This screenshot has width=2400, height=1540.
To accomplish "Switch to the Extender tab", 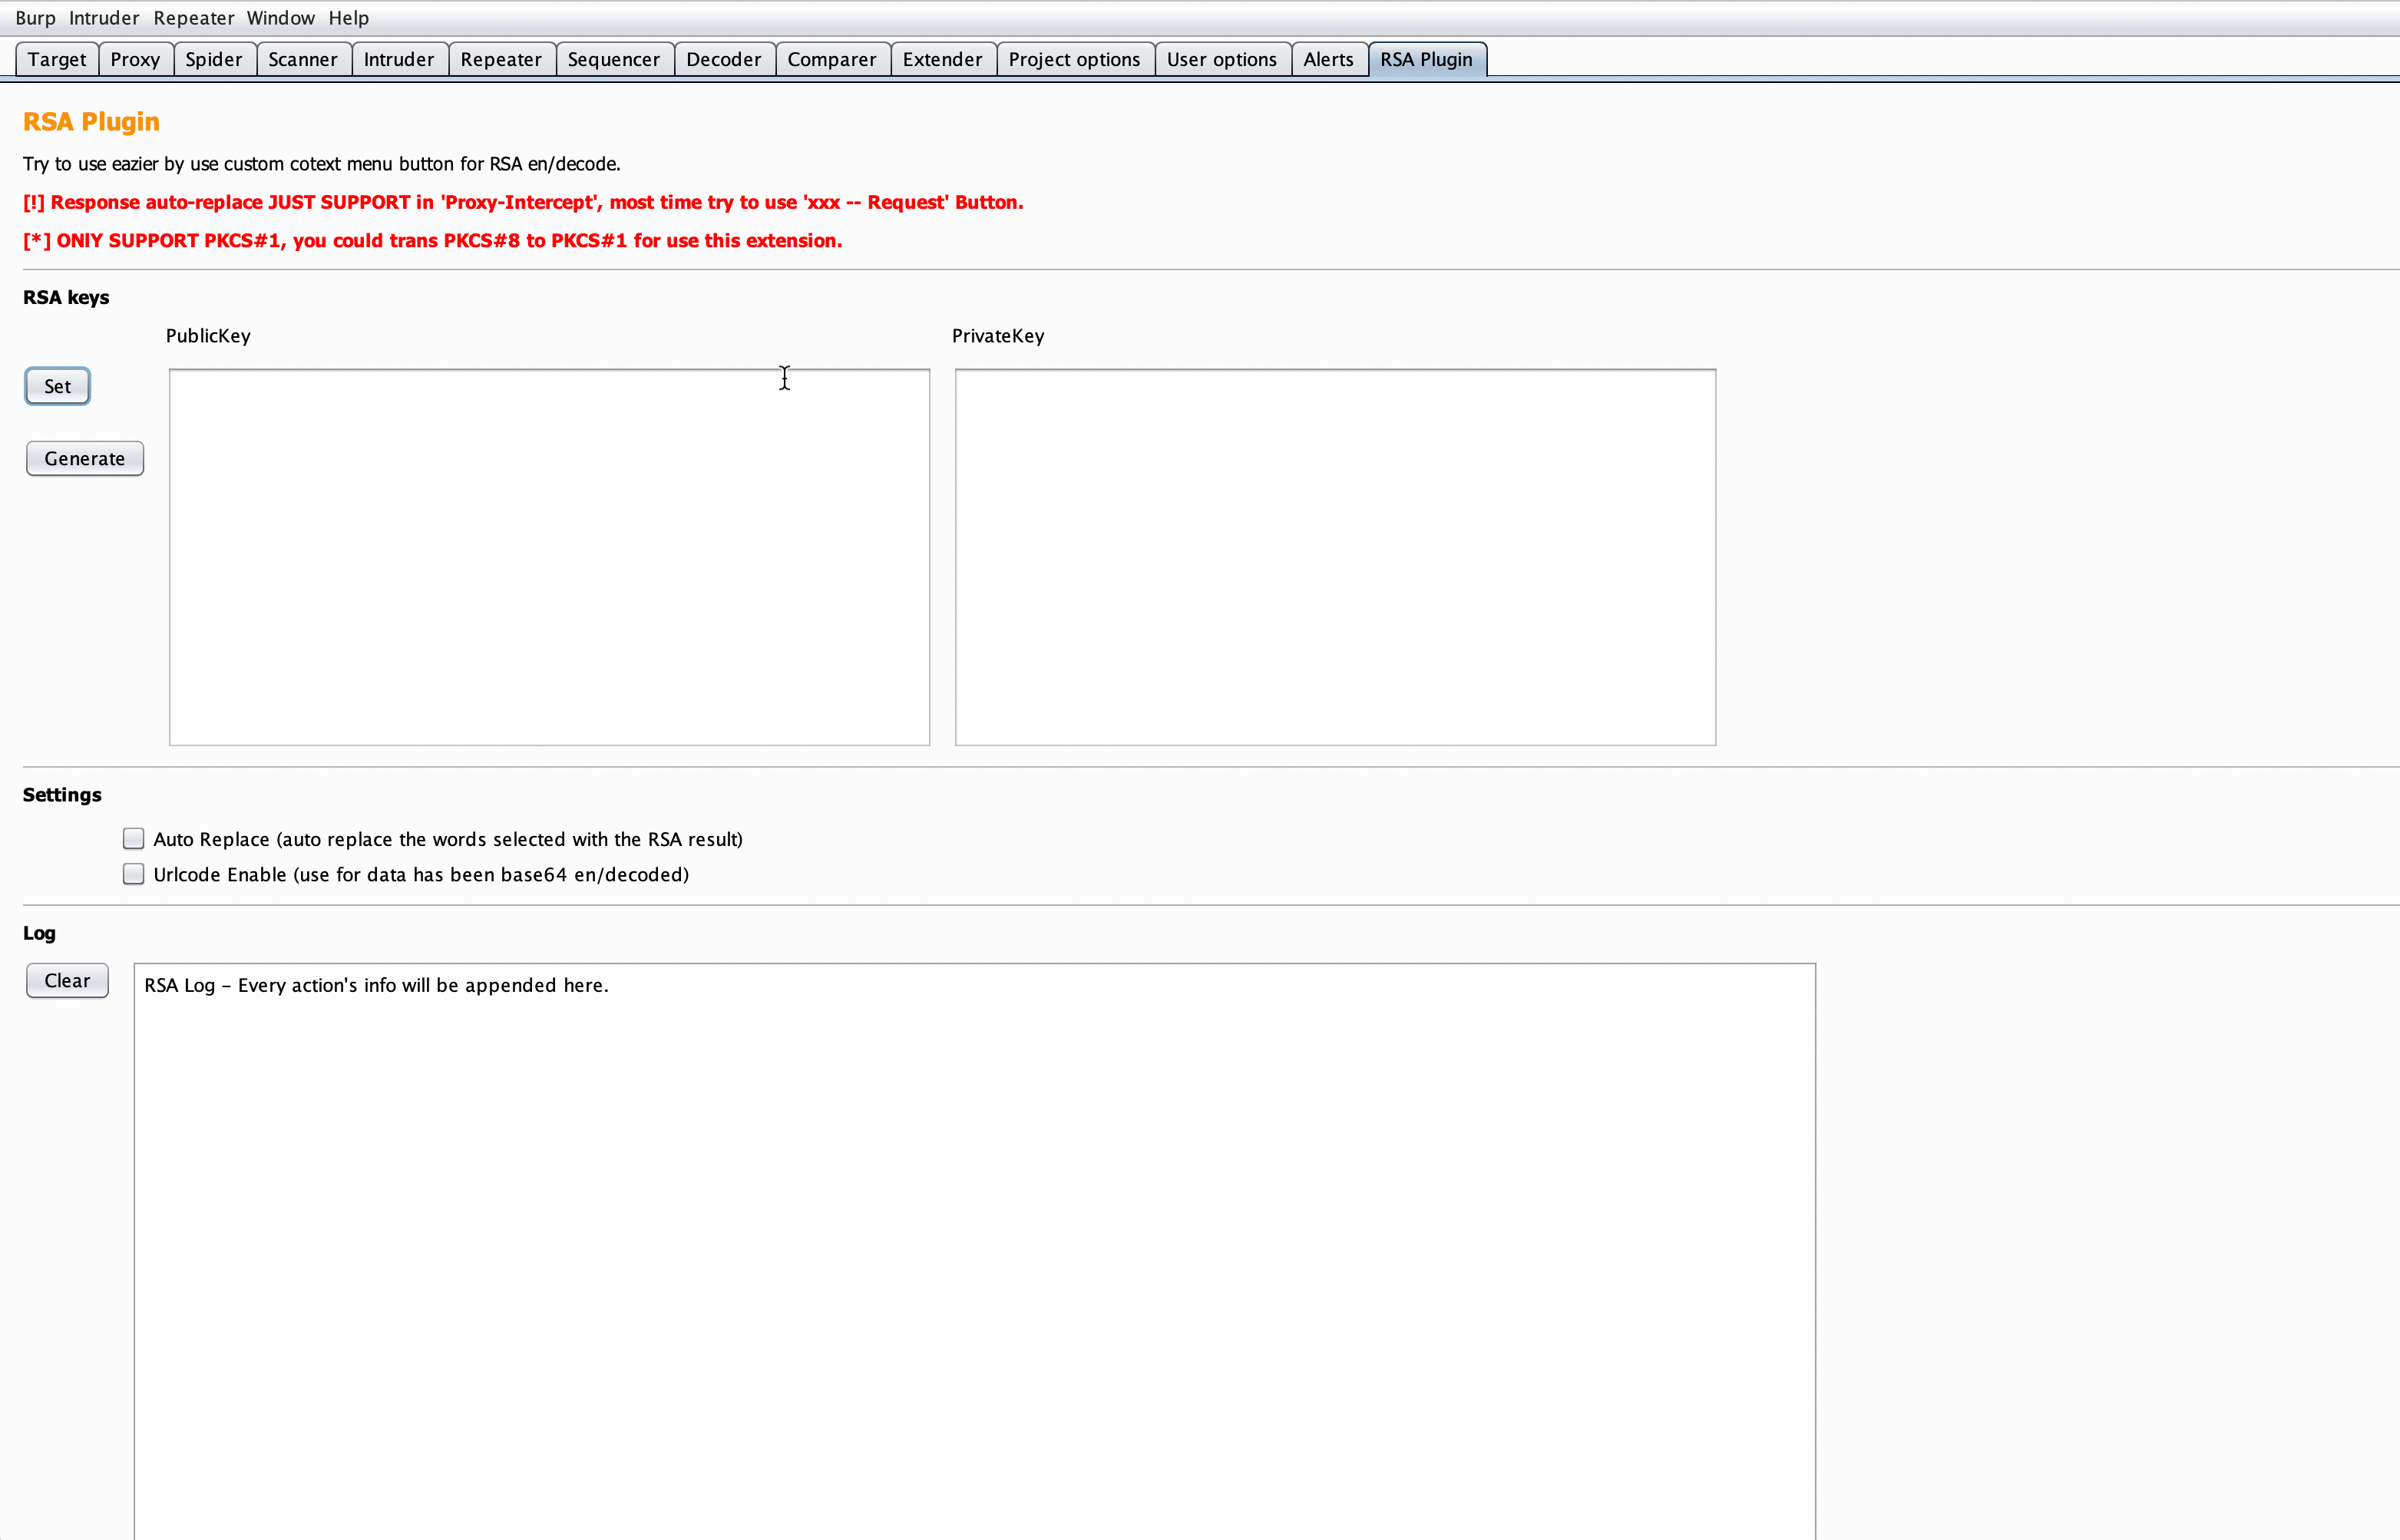I will click(x=942, y=59).
